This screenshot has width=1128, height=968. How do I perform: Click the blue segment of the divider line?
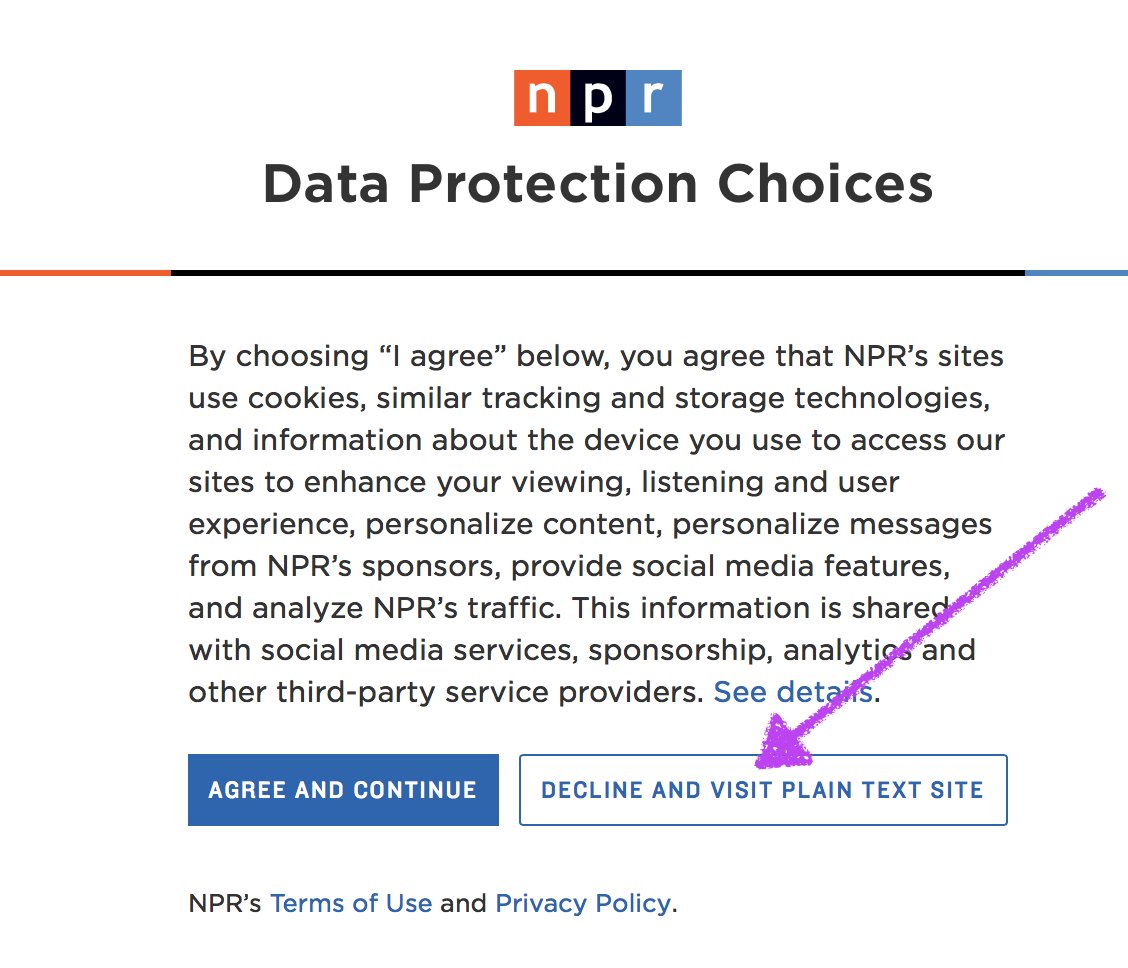click(1076, 272)
